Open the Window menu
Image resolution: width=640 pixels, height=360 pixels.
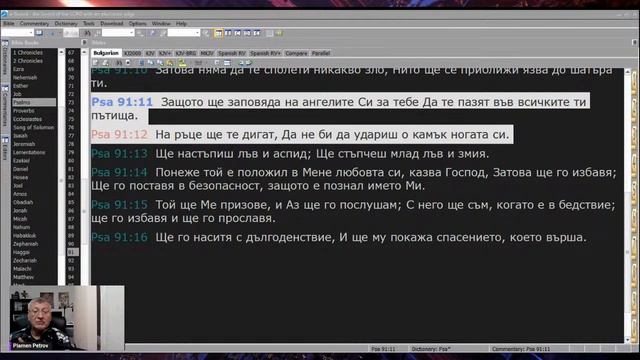pyautogui.click(x=161, y=24)
